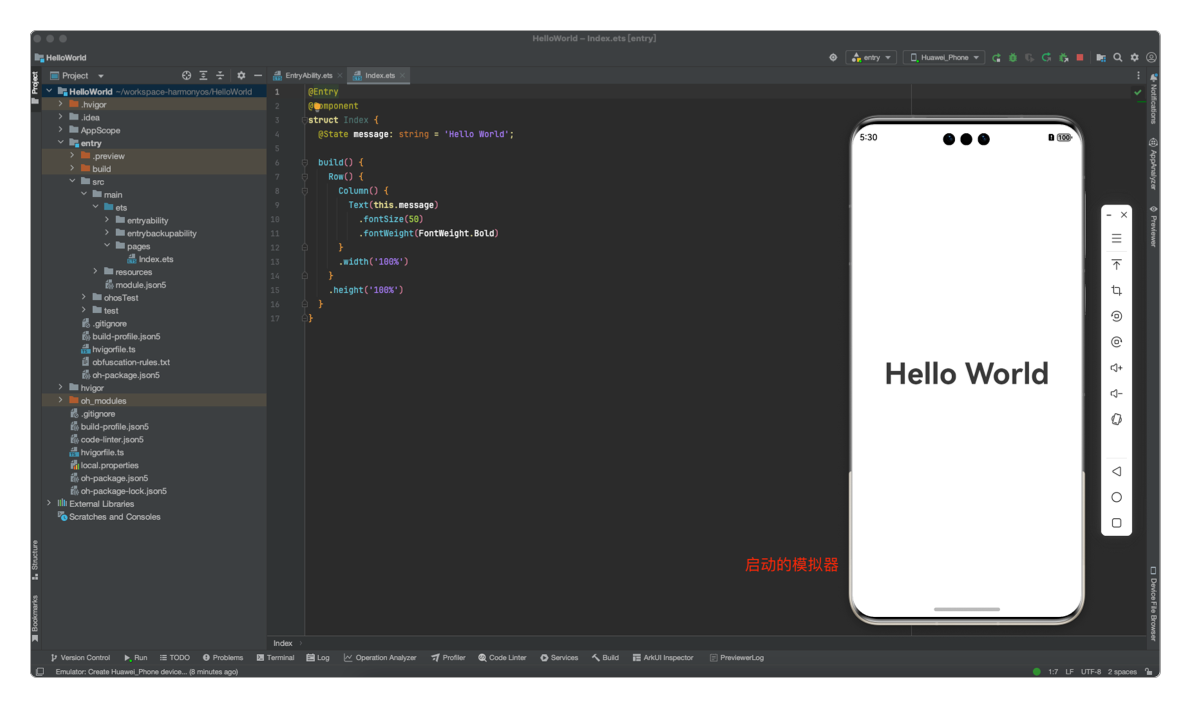Screen dimensions: 1191x708
Task: Open Project Structure from the toolbar
Action: click(x=1101, y=58)
